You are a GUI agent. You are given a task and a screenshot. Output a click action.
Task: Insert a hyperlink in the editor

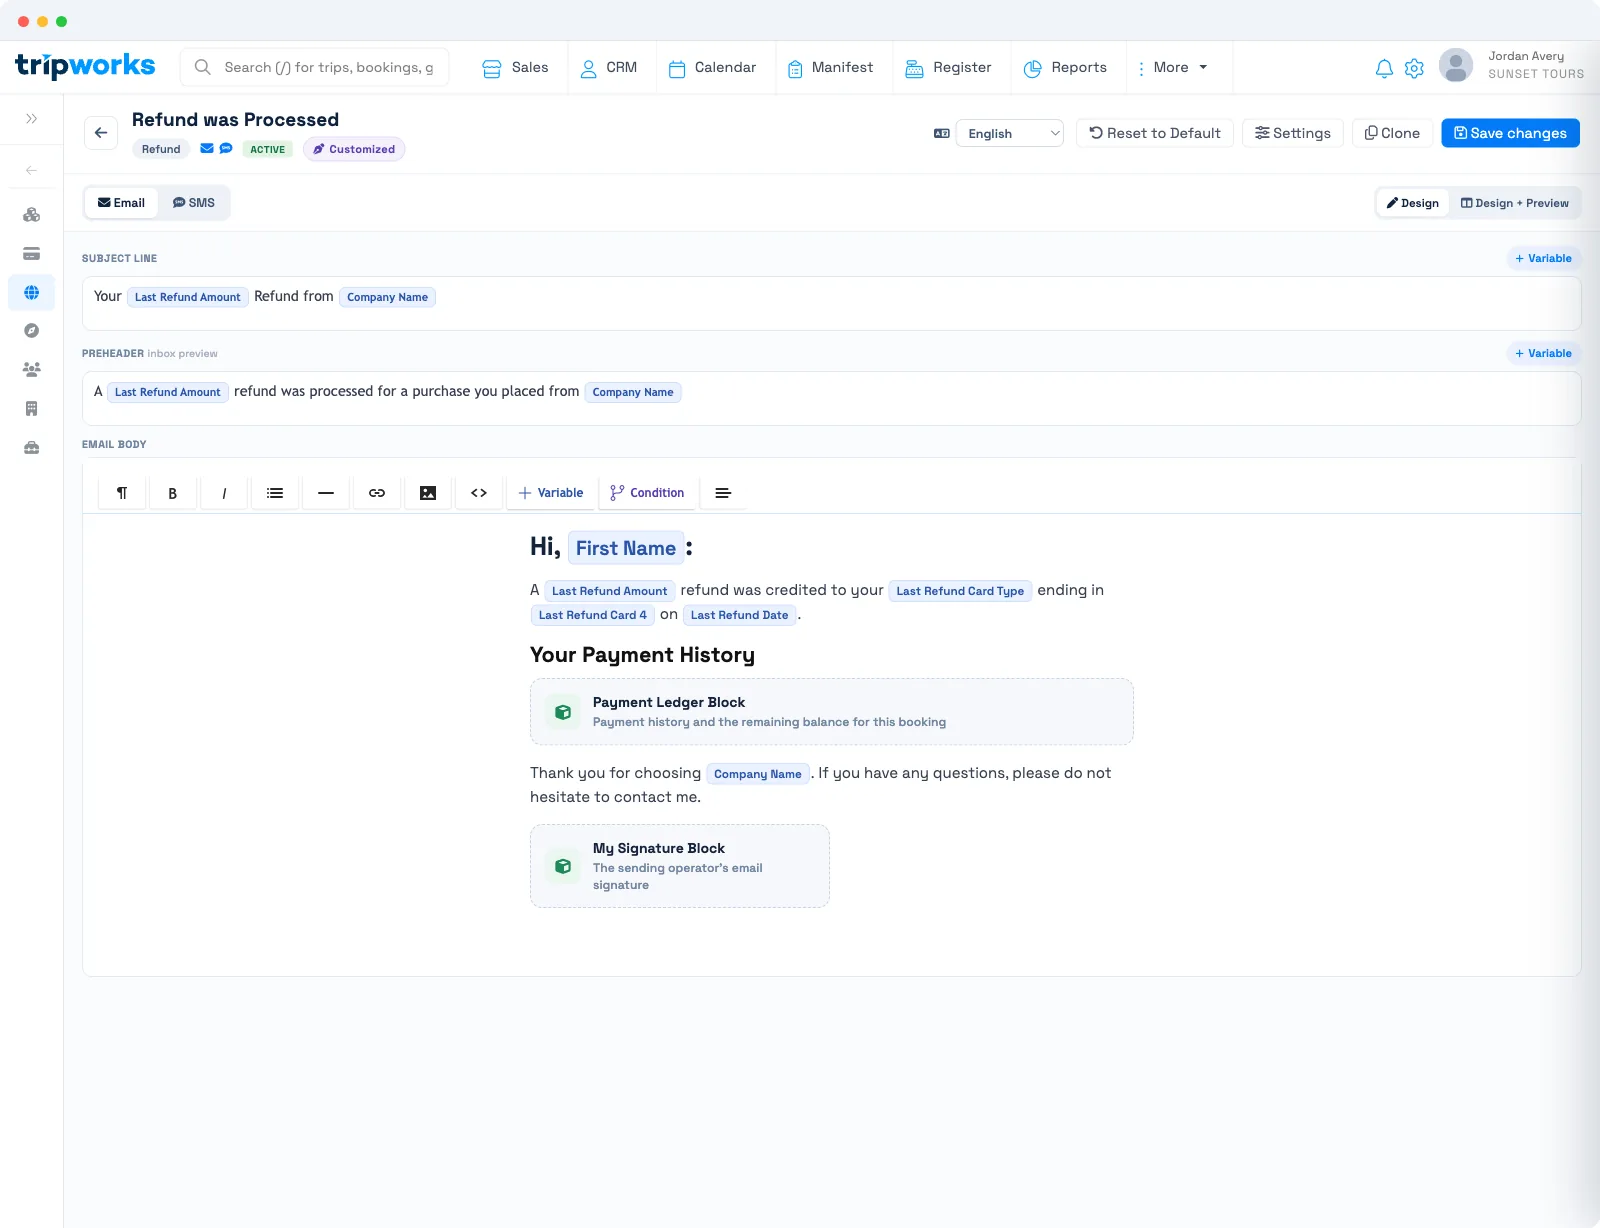point(377,493)
